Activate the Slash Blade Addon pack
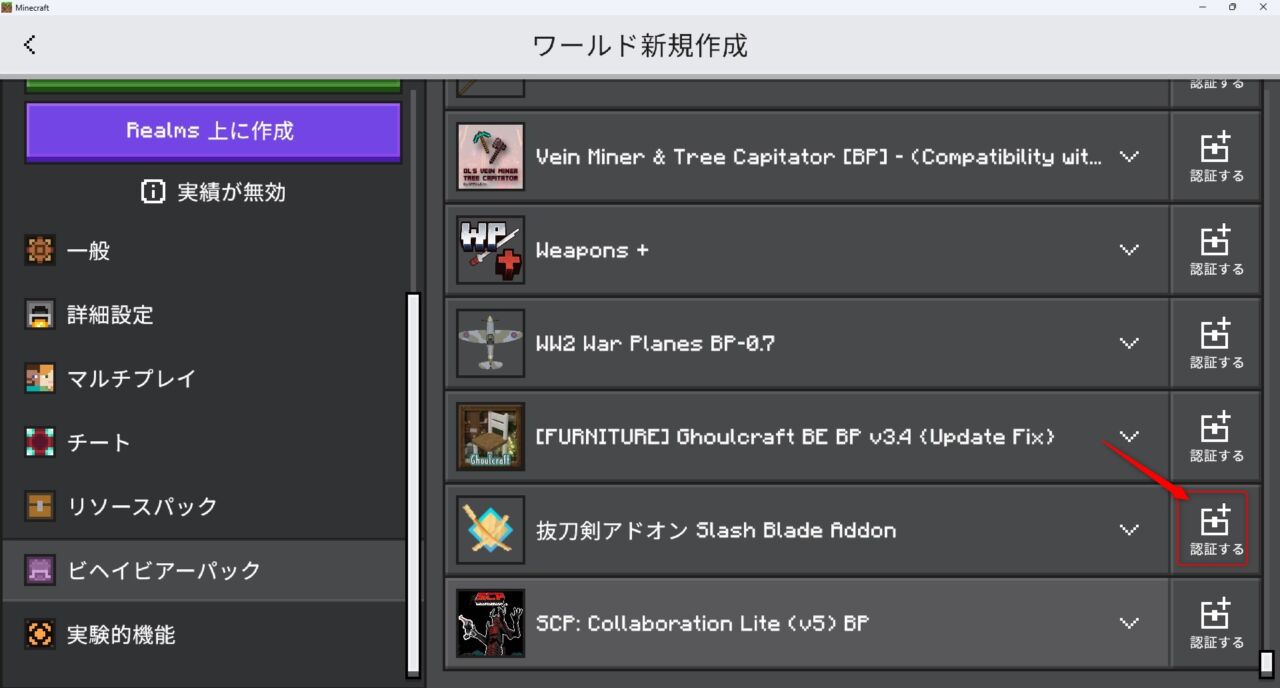 [1216, 530]
